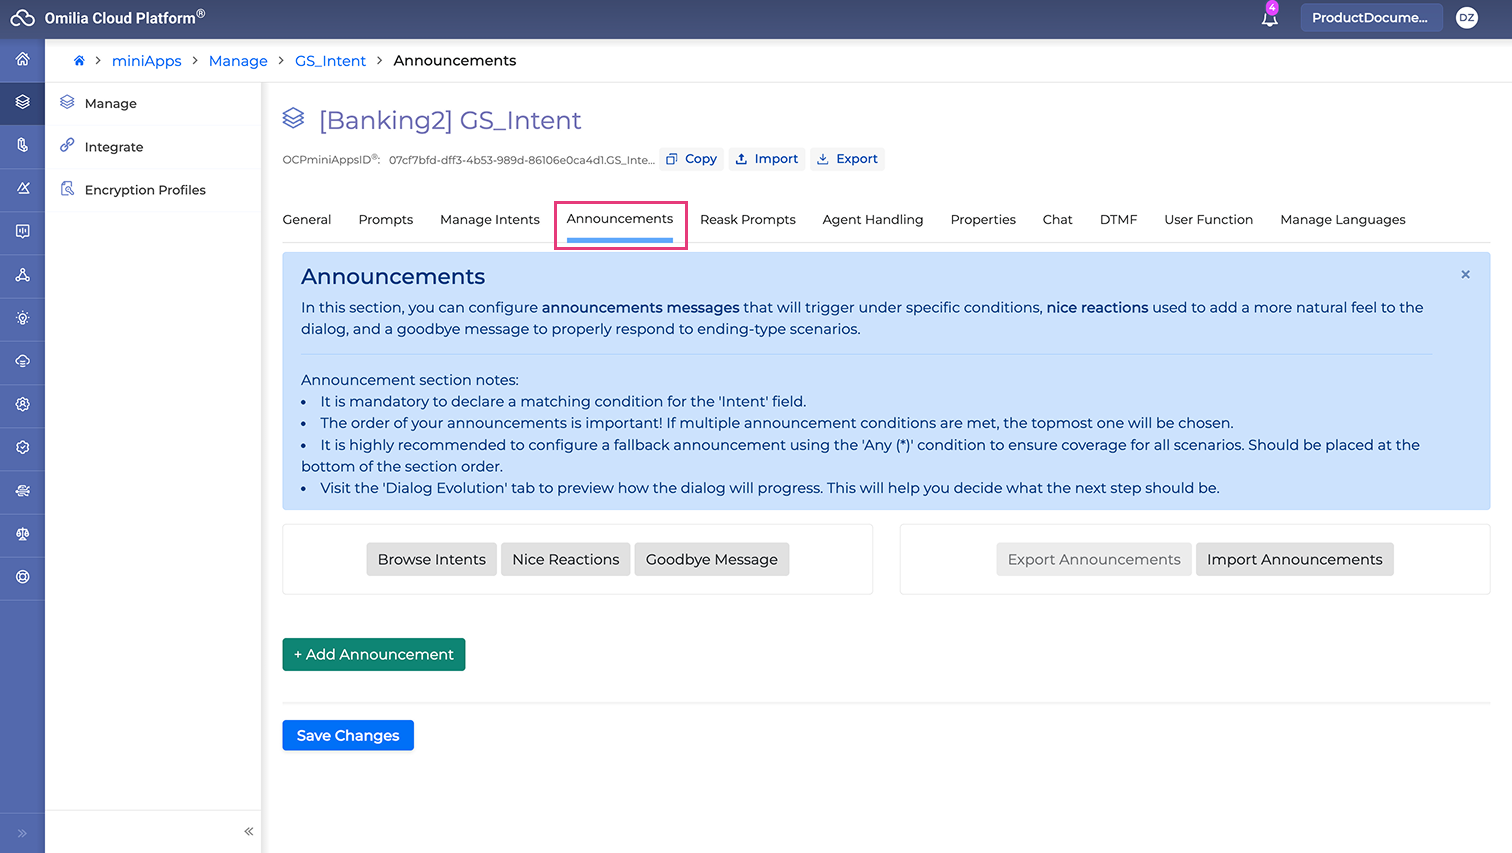1512x853 pixels.
Task: Click the home icon in the left sidebar
Action: [22, 60]
